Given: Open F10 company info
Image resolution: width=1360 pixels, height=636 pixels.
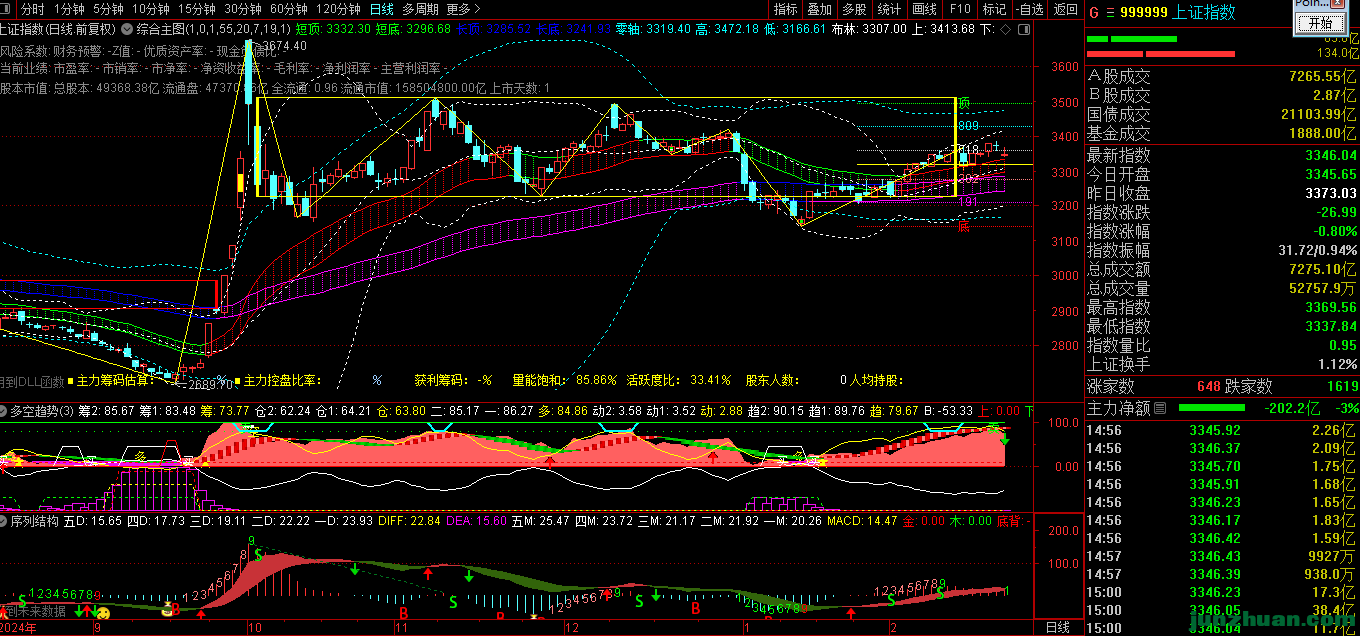Looking at the screenshot, I should [x=960, y=9].
